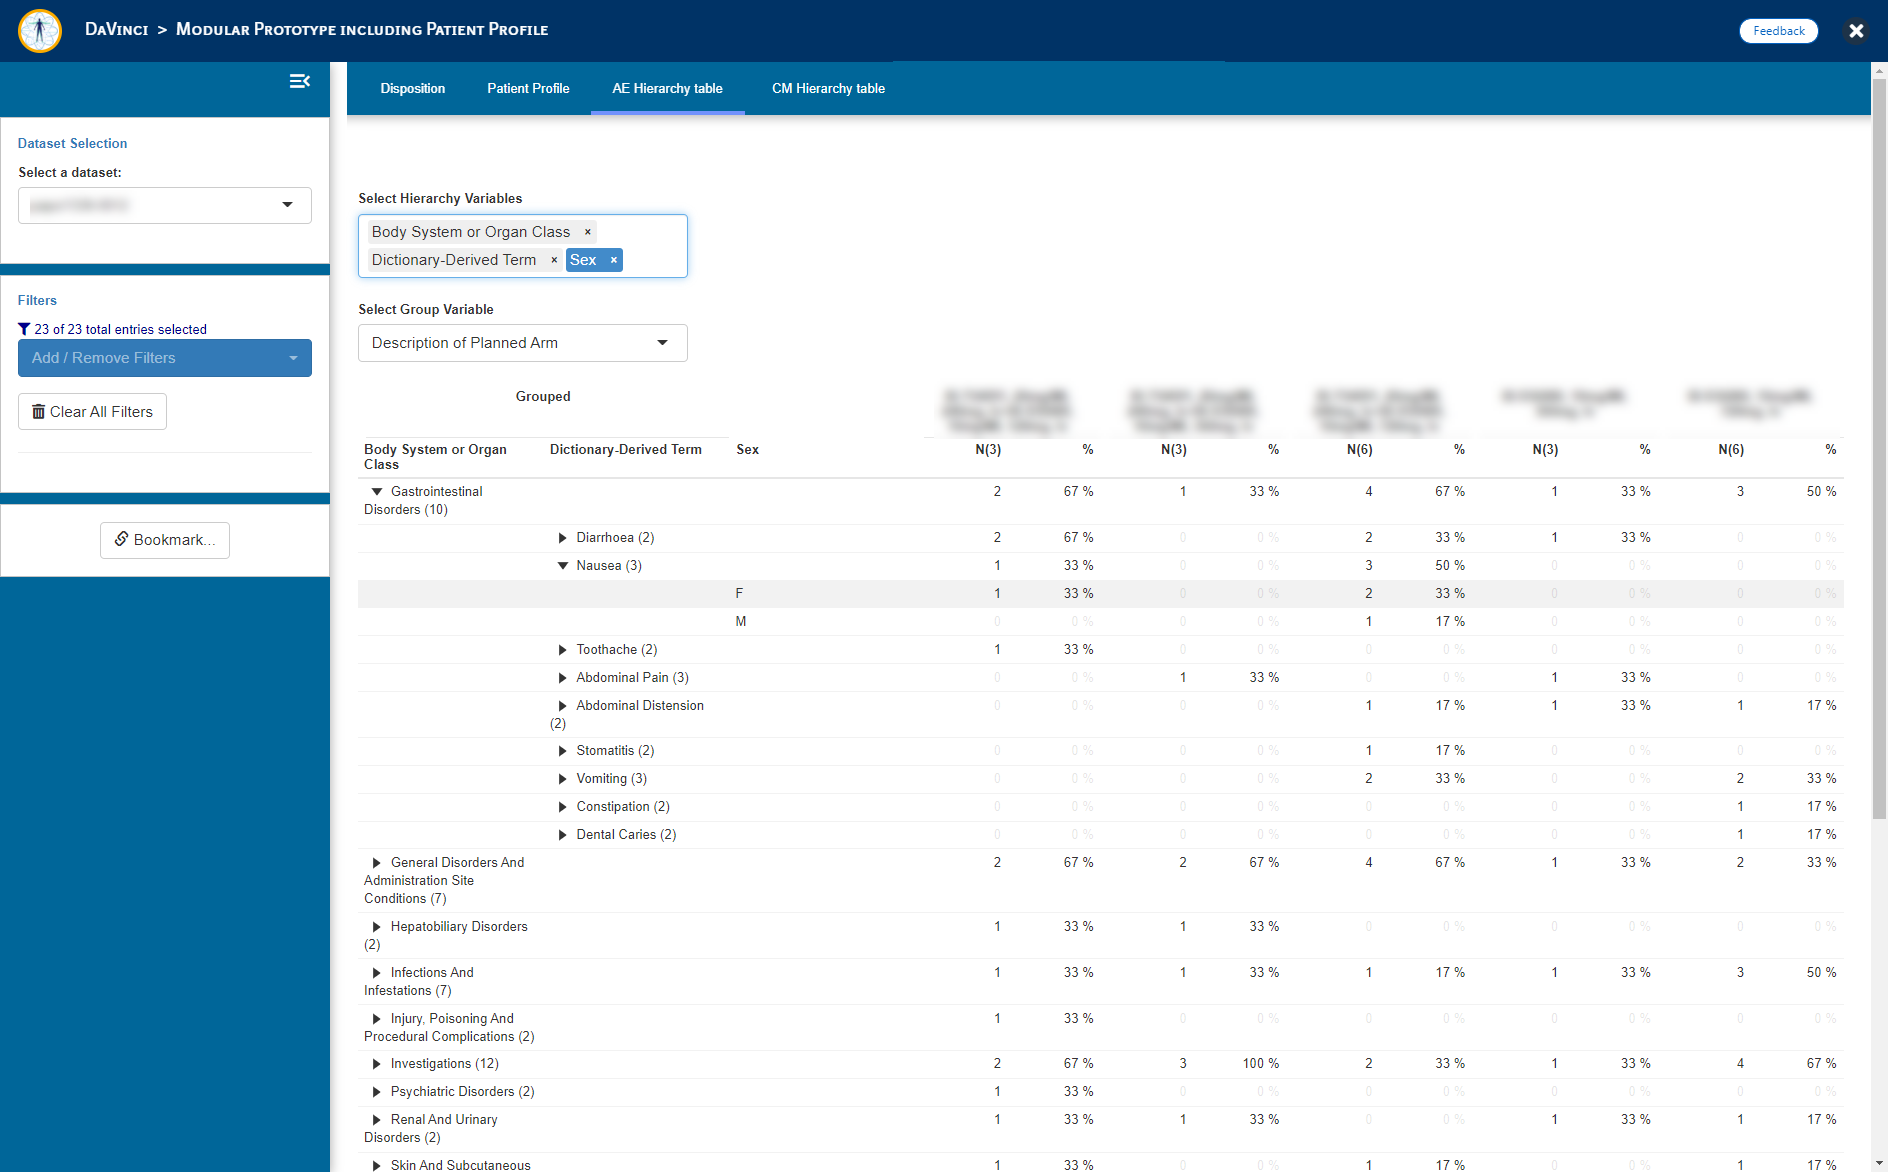Collapse the sidebar with the hamburger icon
This screenshot has height=1172, width=1888.
tap(299, 81)
